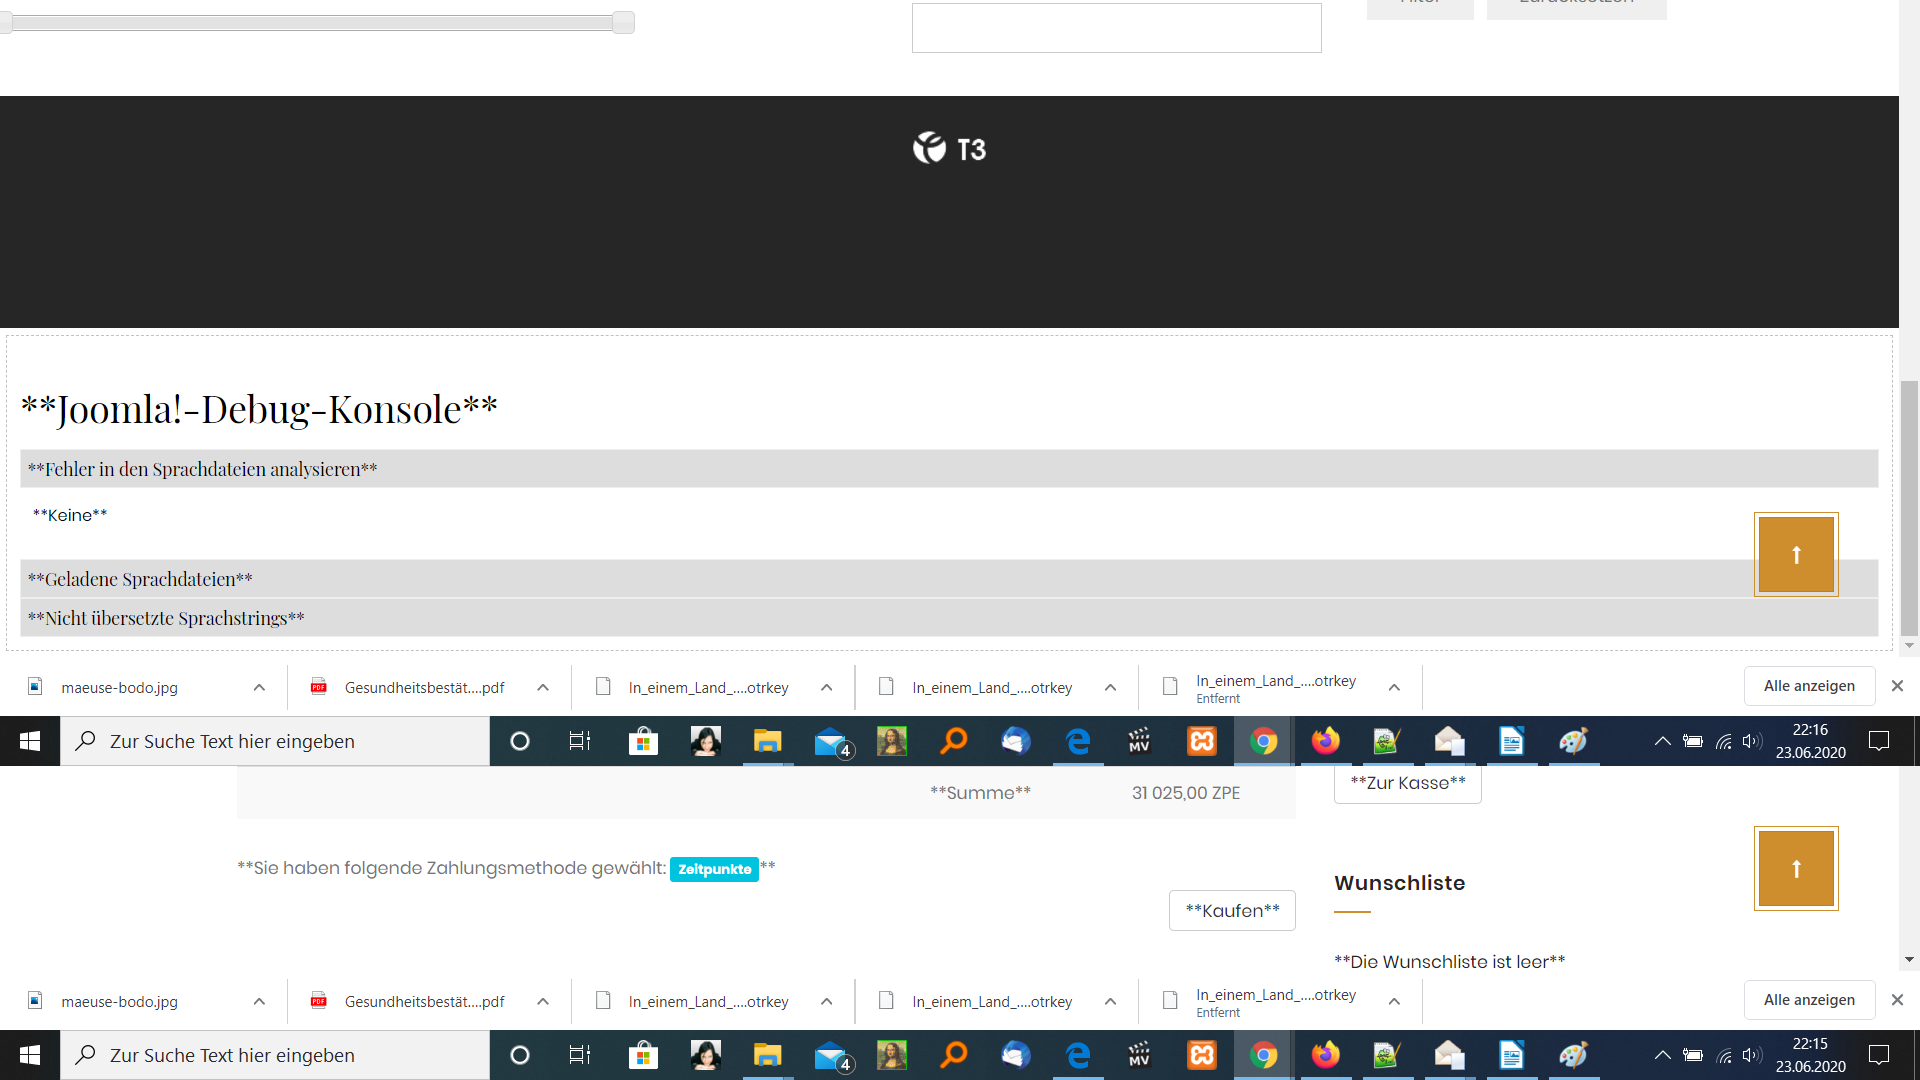Click the Zeitpunkte payment method badge
The width and height of the screenshot is (1920, 1080).
(714, 869)
